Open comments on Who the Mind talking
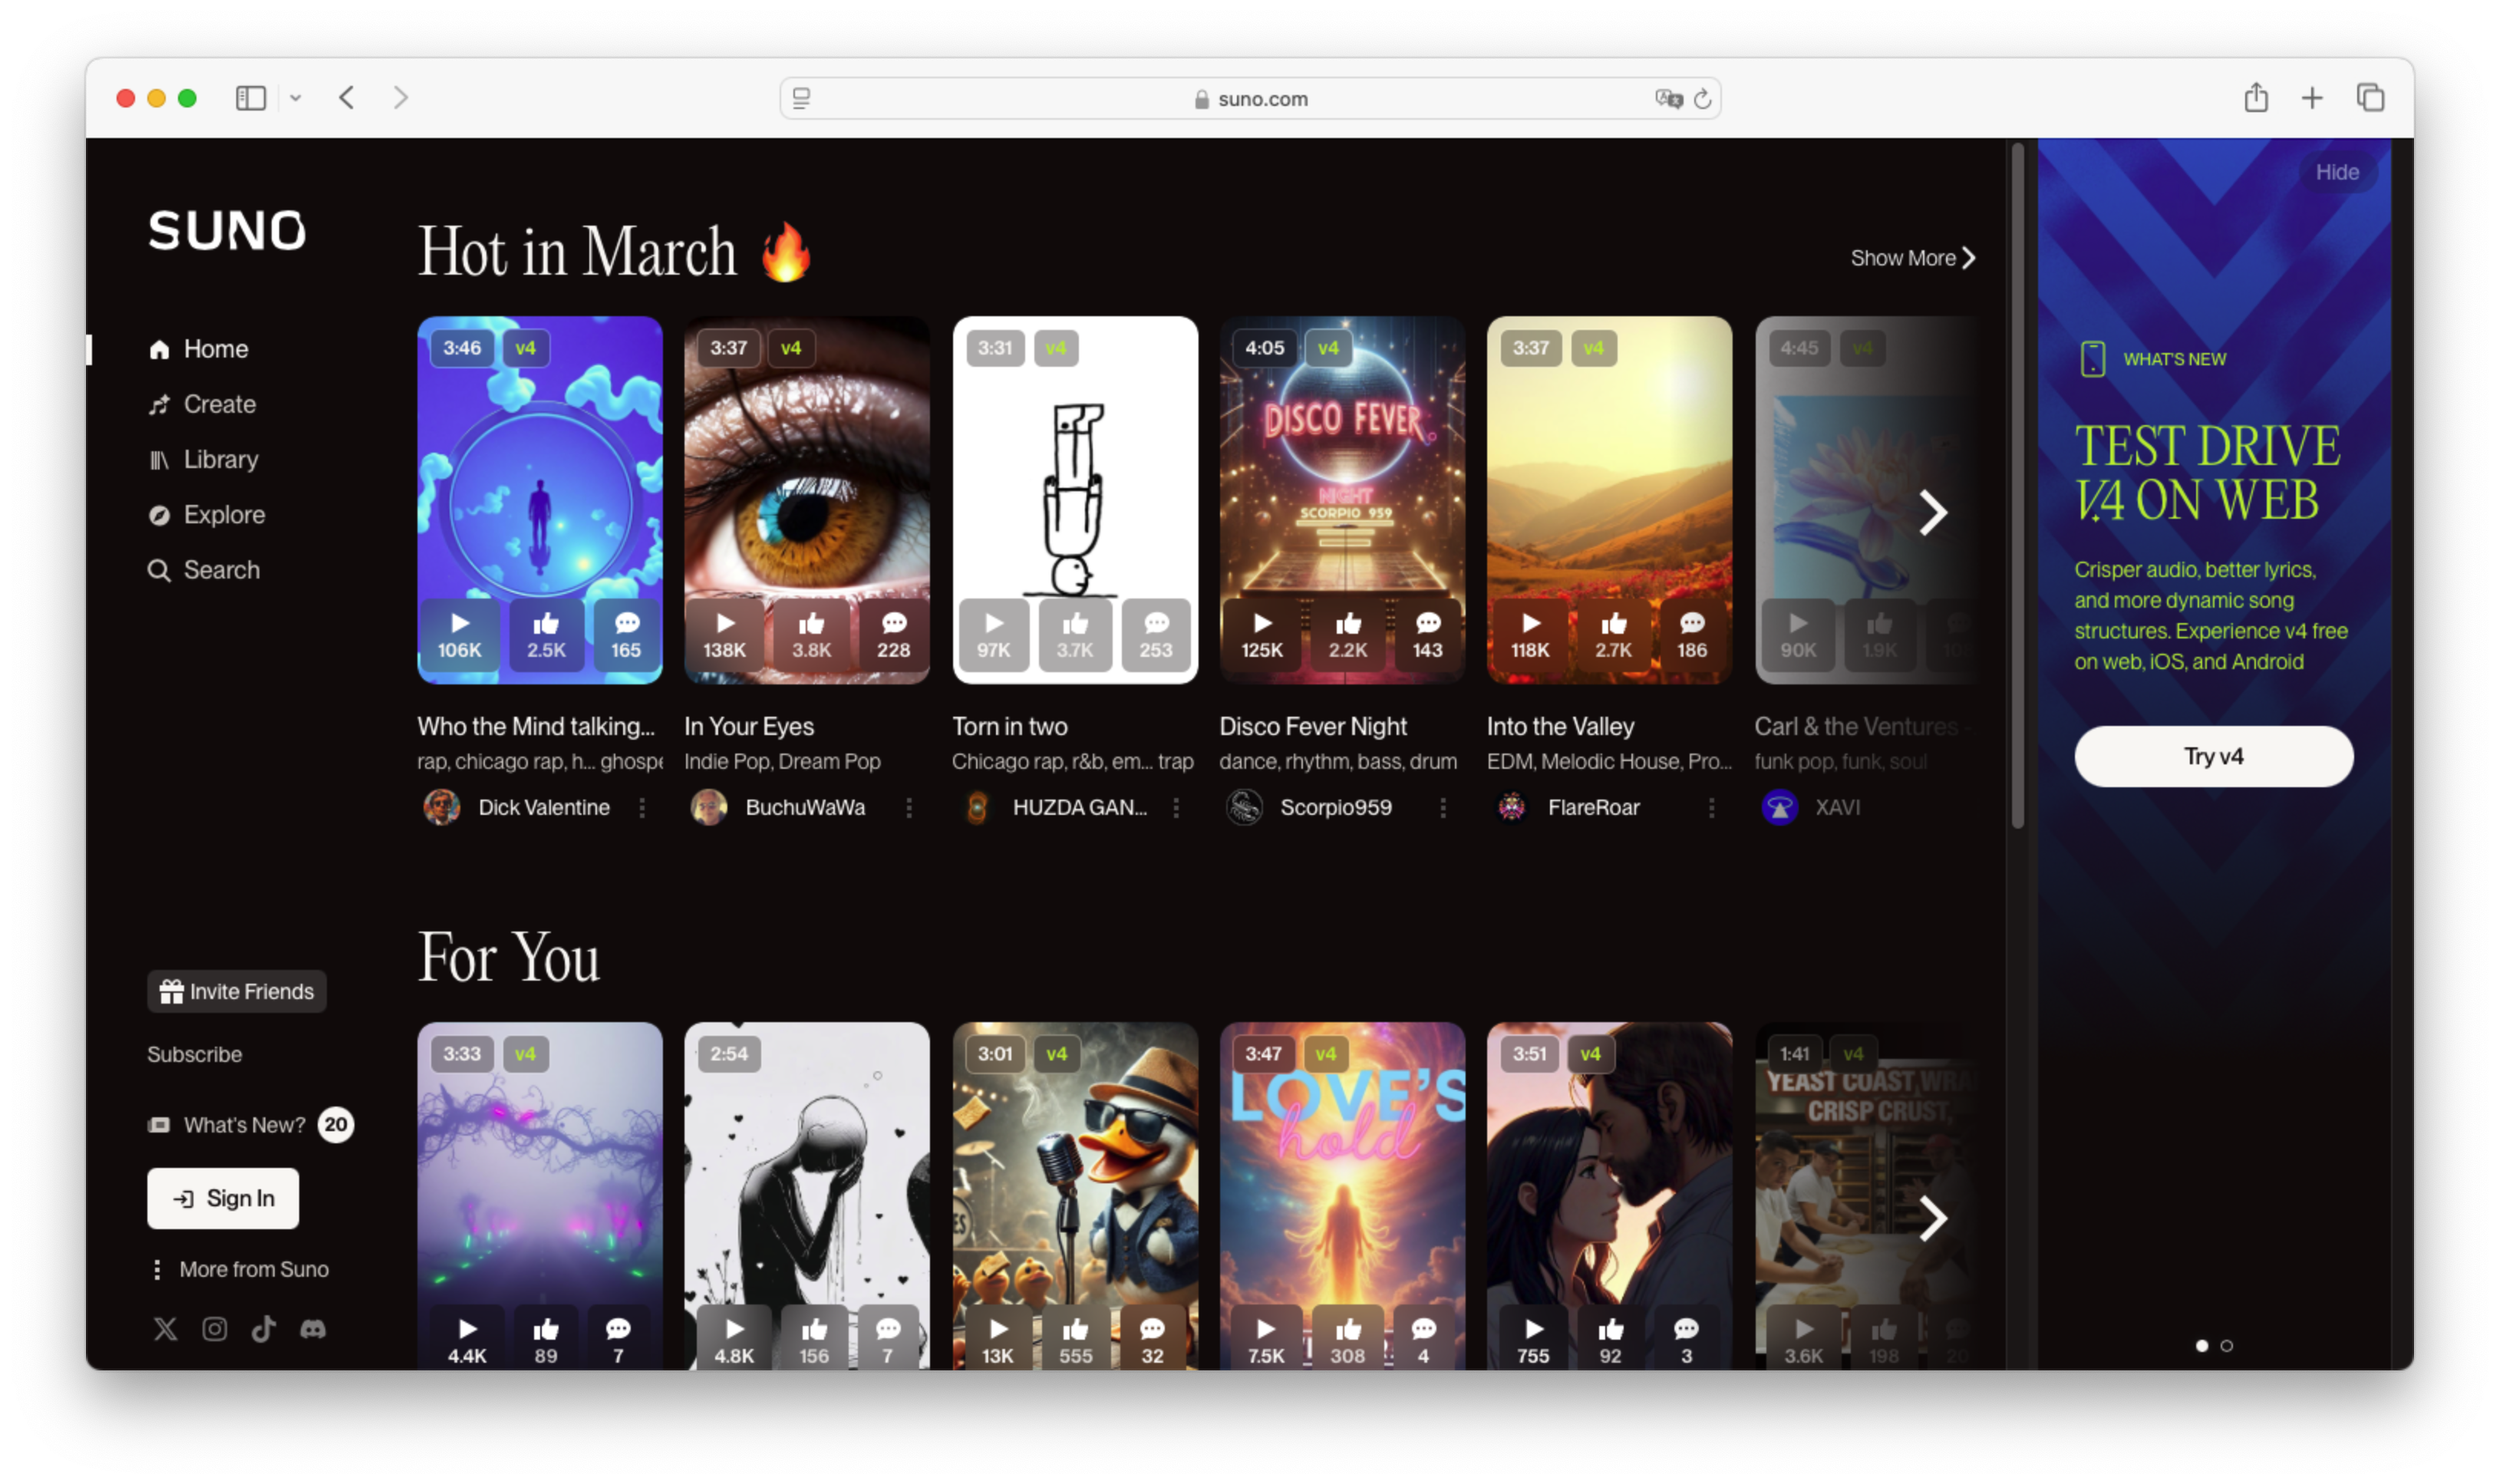 (x=626, y=636)
